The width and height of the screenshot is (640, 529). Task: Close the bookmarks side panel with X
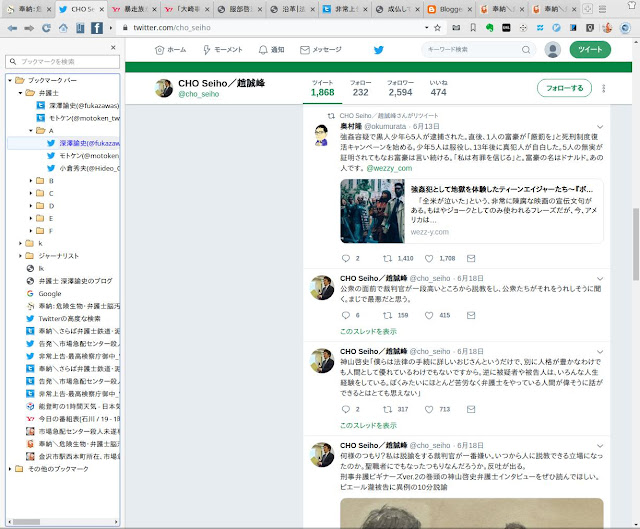tap(113, 48)
